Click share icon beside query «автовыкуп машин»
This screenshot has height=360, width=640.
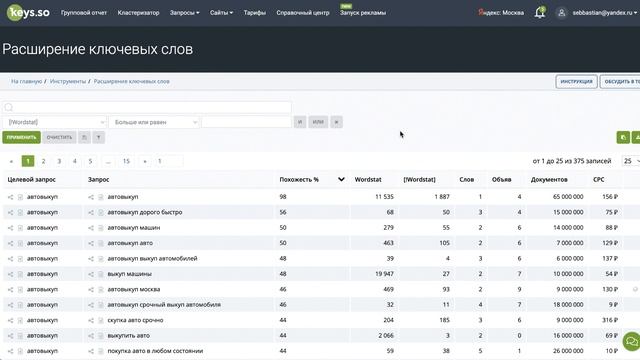coord(91,228)
